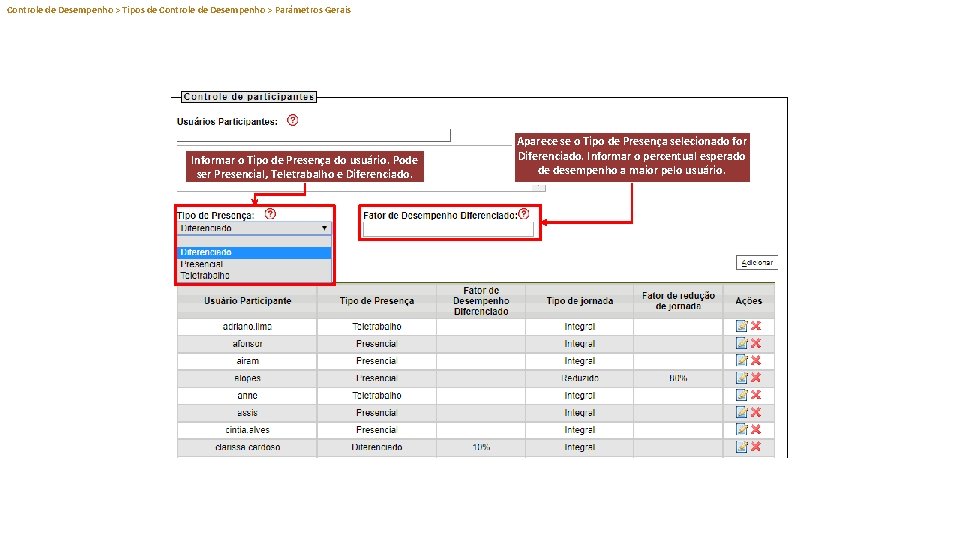
Task: Select the anne user cell
Action: click(x=247, y=396)
